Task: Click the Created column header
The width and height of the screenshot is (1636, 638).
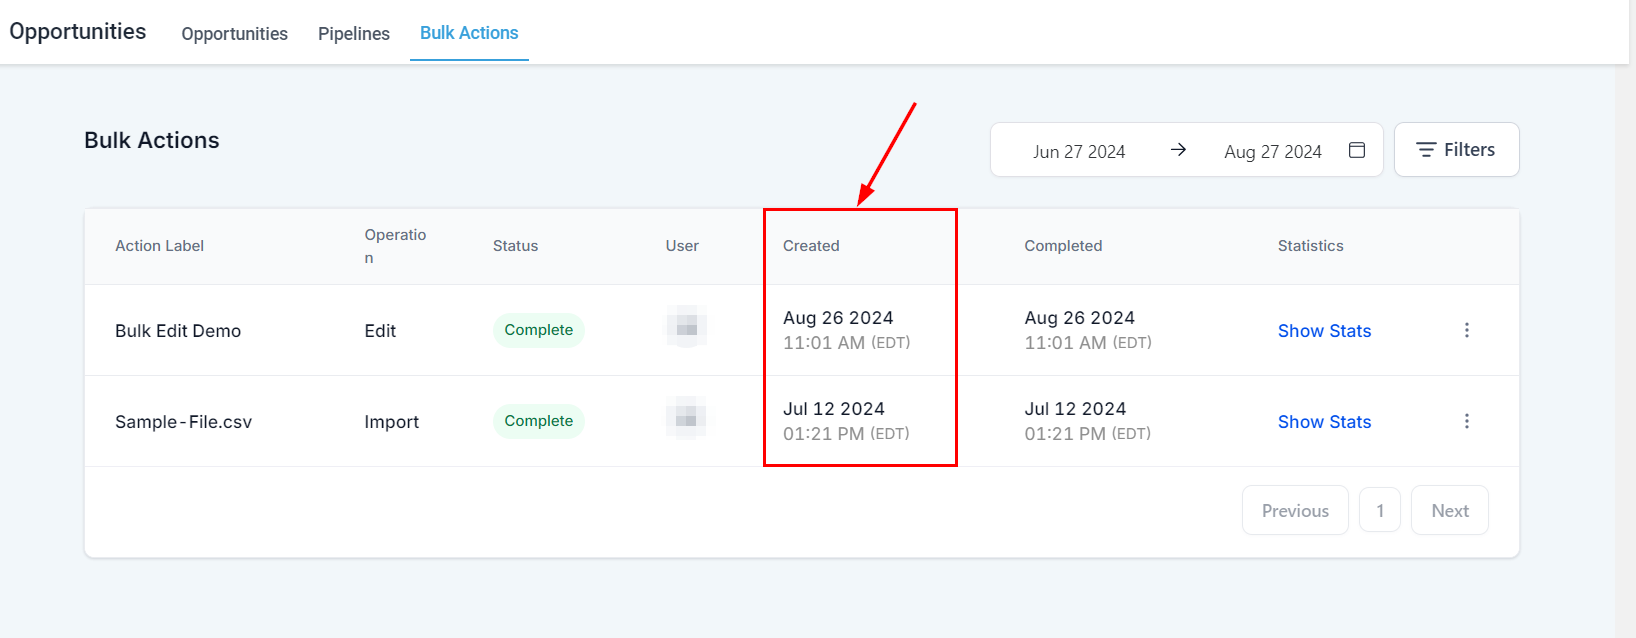Action: pos(811,246)
